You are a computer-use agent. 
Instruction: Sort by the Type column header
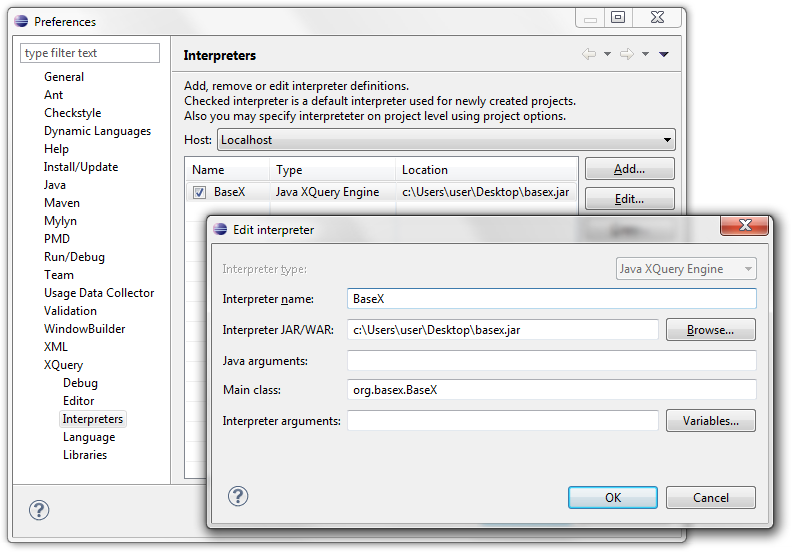coord(333,170)
